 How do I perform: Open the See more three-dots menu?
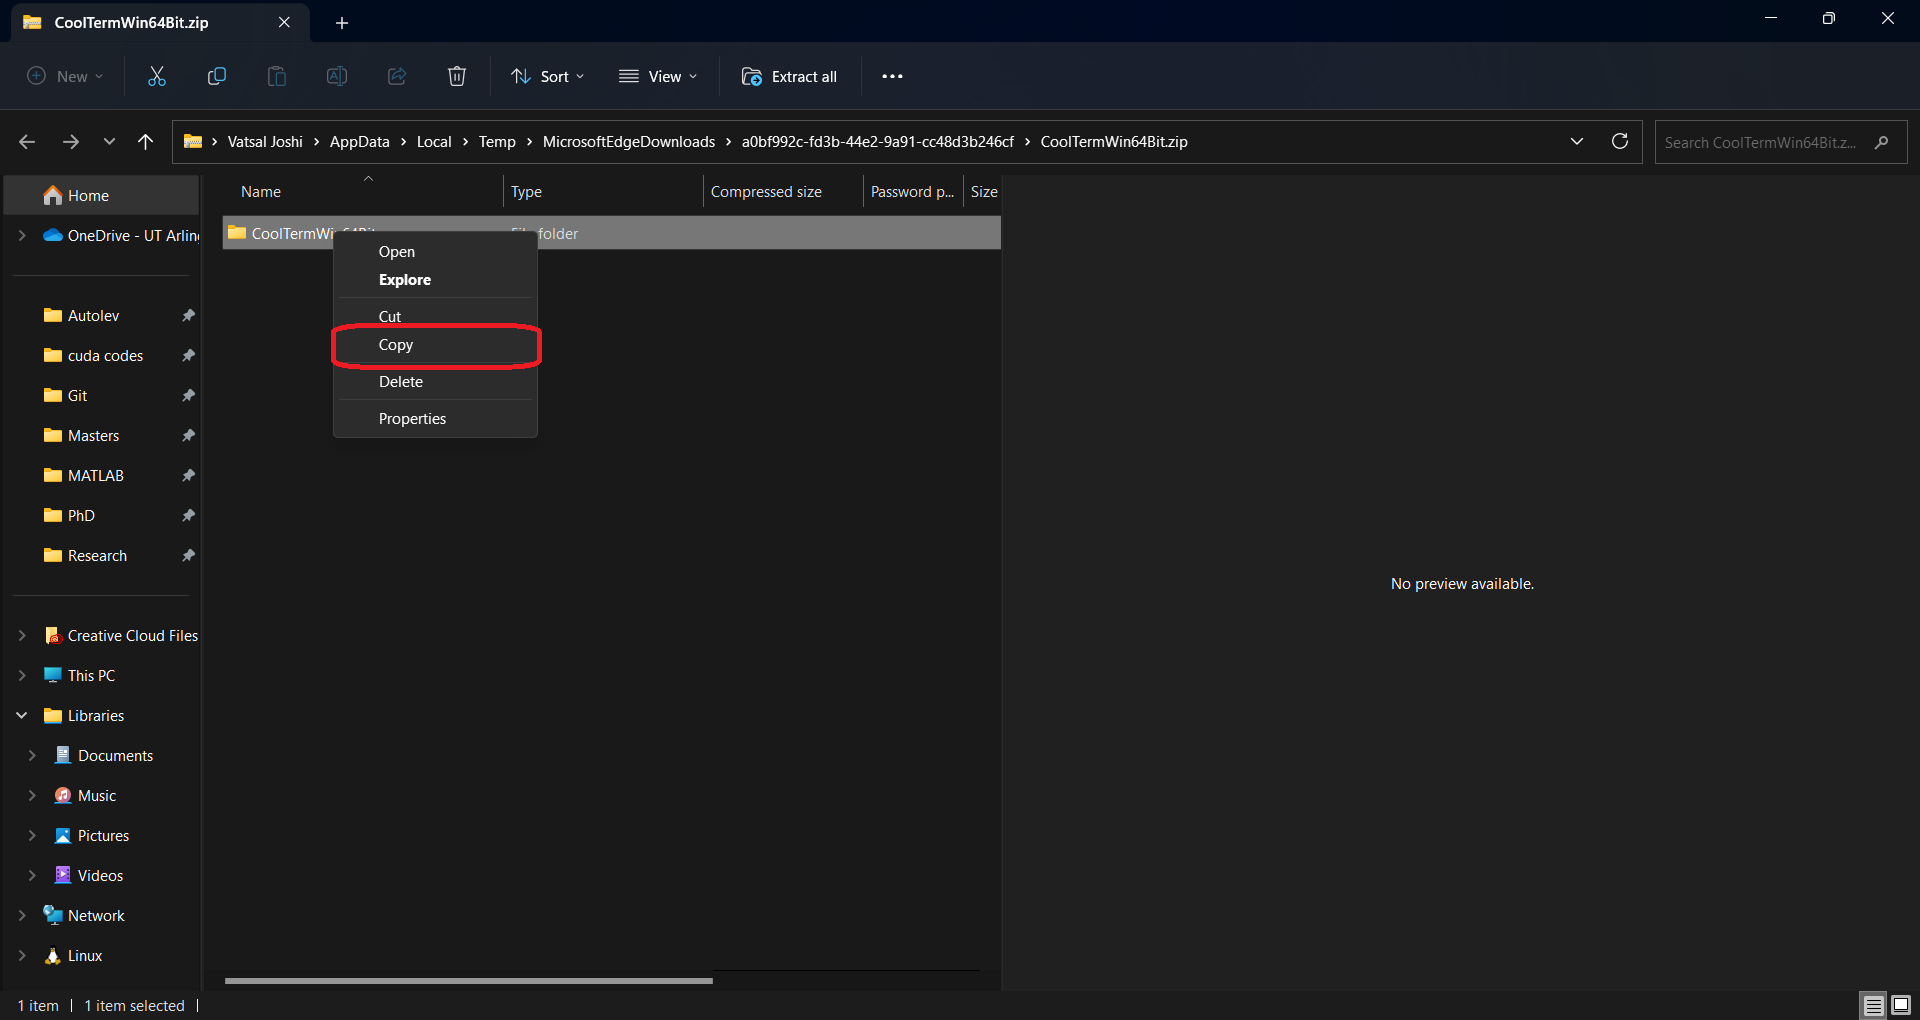[892, 76]
